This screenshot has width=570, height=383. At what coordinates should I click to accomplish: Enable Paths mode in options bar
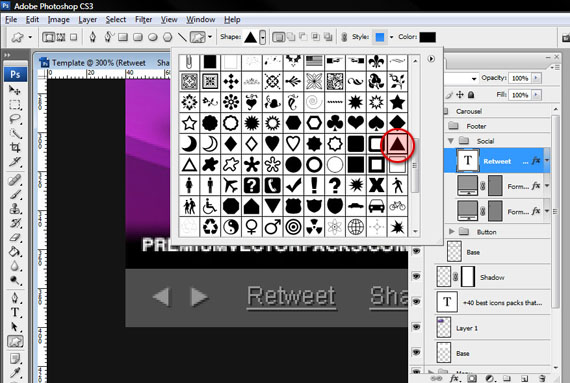click(x=61, y=37)
